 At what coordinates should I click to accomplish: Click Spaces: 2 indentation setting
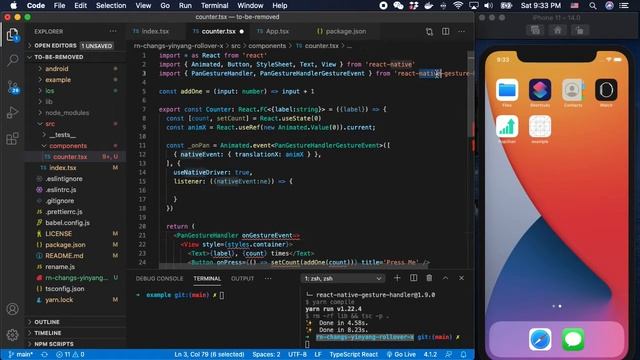pyautogui.click(x=266, y=354)
